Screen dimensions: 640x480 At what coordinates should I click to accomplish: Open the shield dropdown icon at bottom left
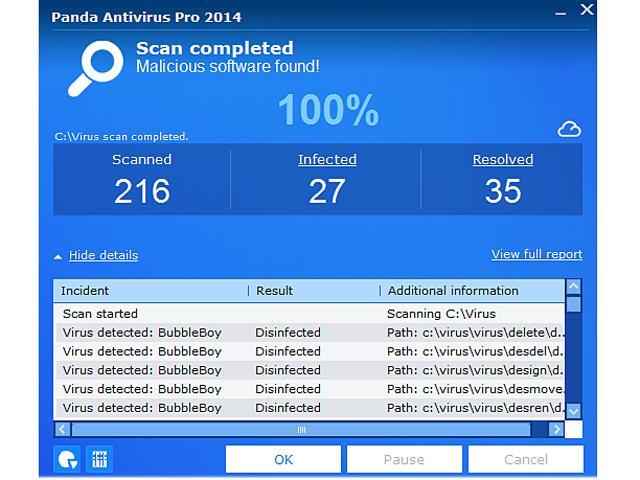[67, 460]
